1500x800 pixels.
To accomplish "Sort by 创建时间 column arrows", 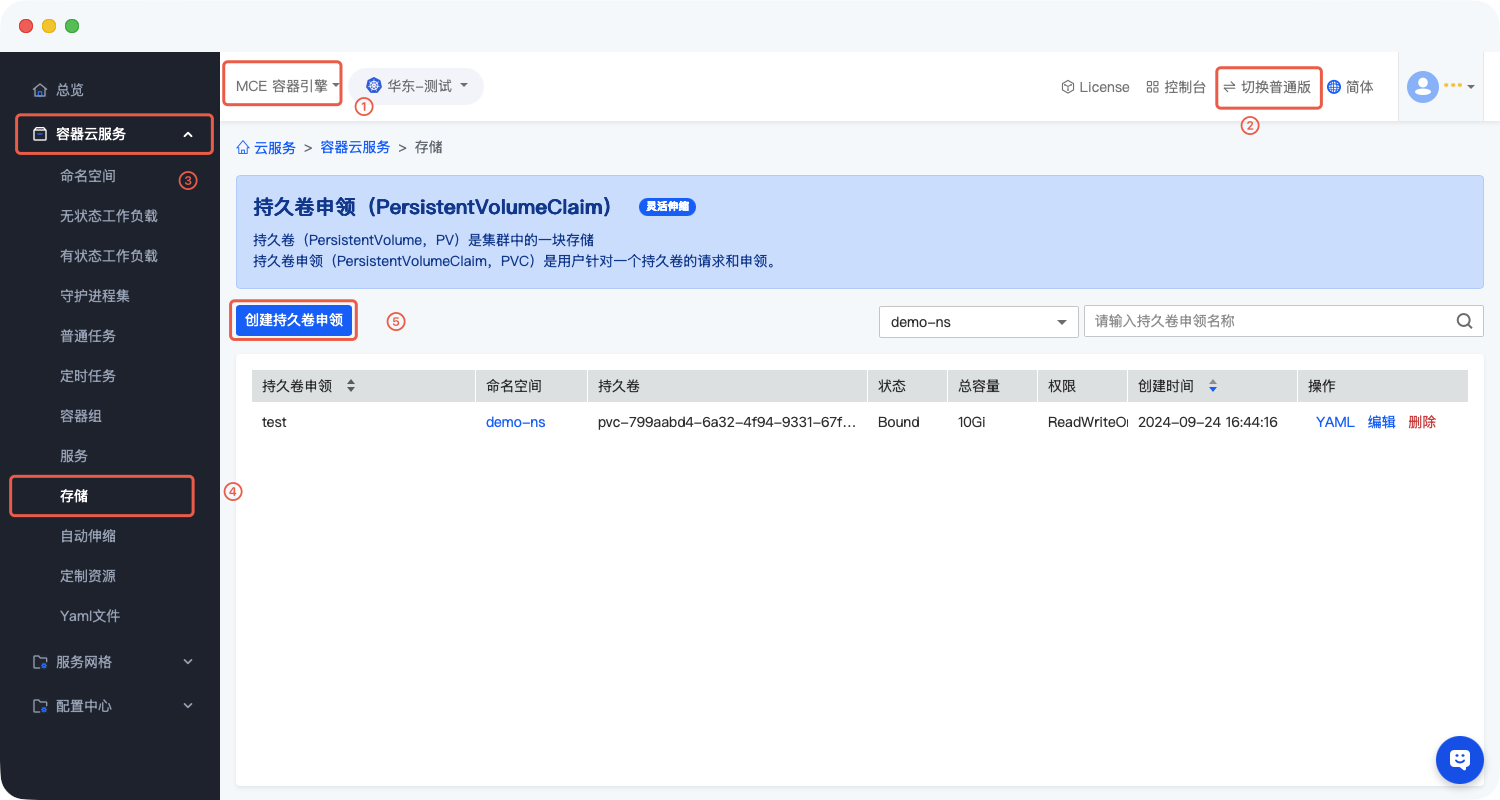I will point(1213,386).
